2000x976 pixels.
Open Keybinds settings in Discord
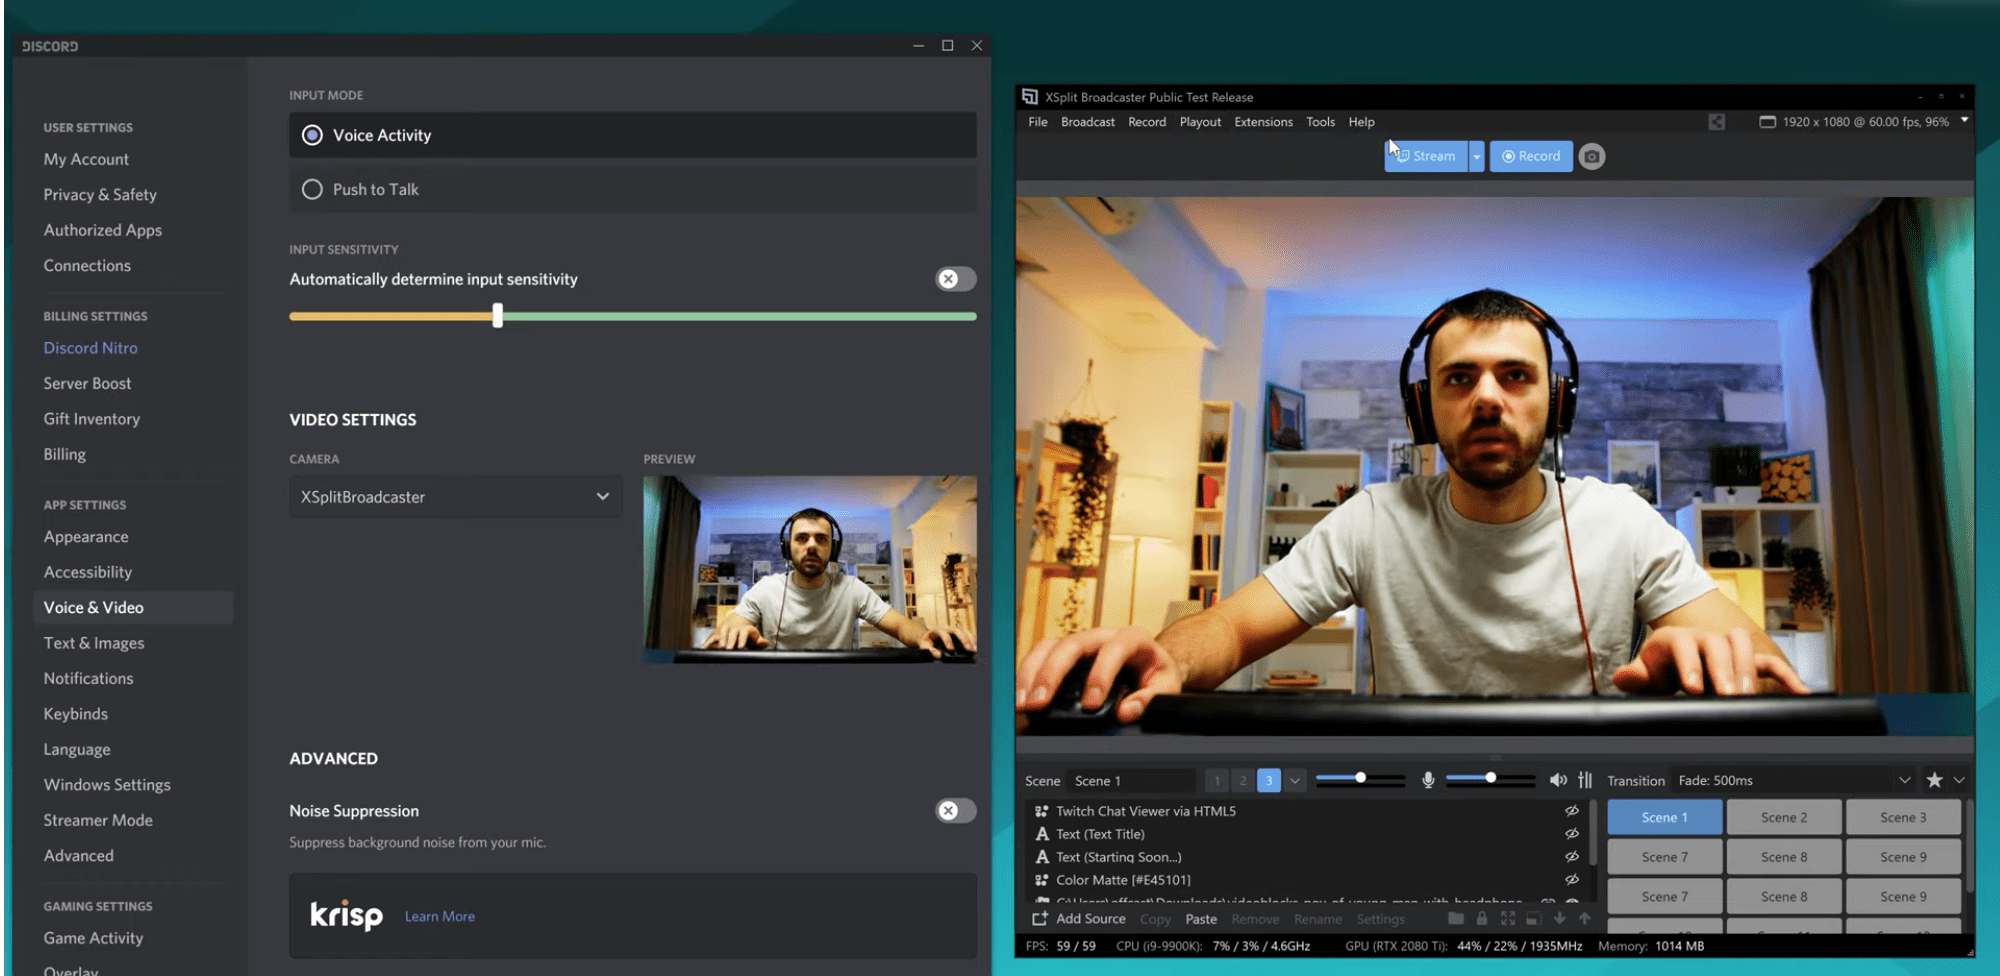coord(75,714)
